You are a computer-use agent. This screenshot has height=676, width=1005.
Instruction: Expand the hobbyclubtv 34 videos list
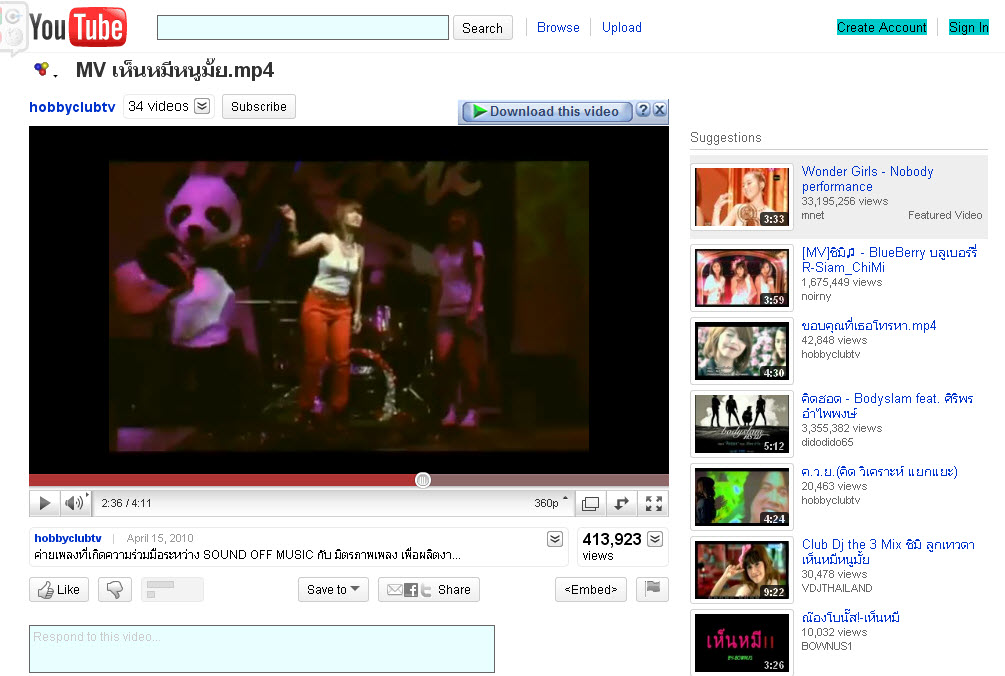pyautogui.click(x=202, y=106)
